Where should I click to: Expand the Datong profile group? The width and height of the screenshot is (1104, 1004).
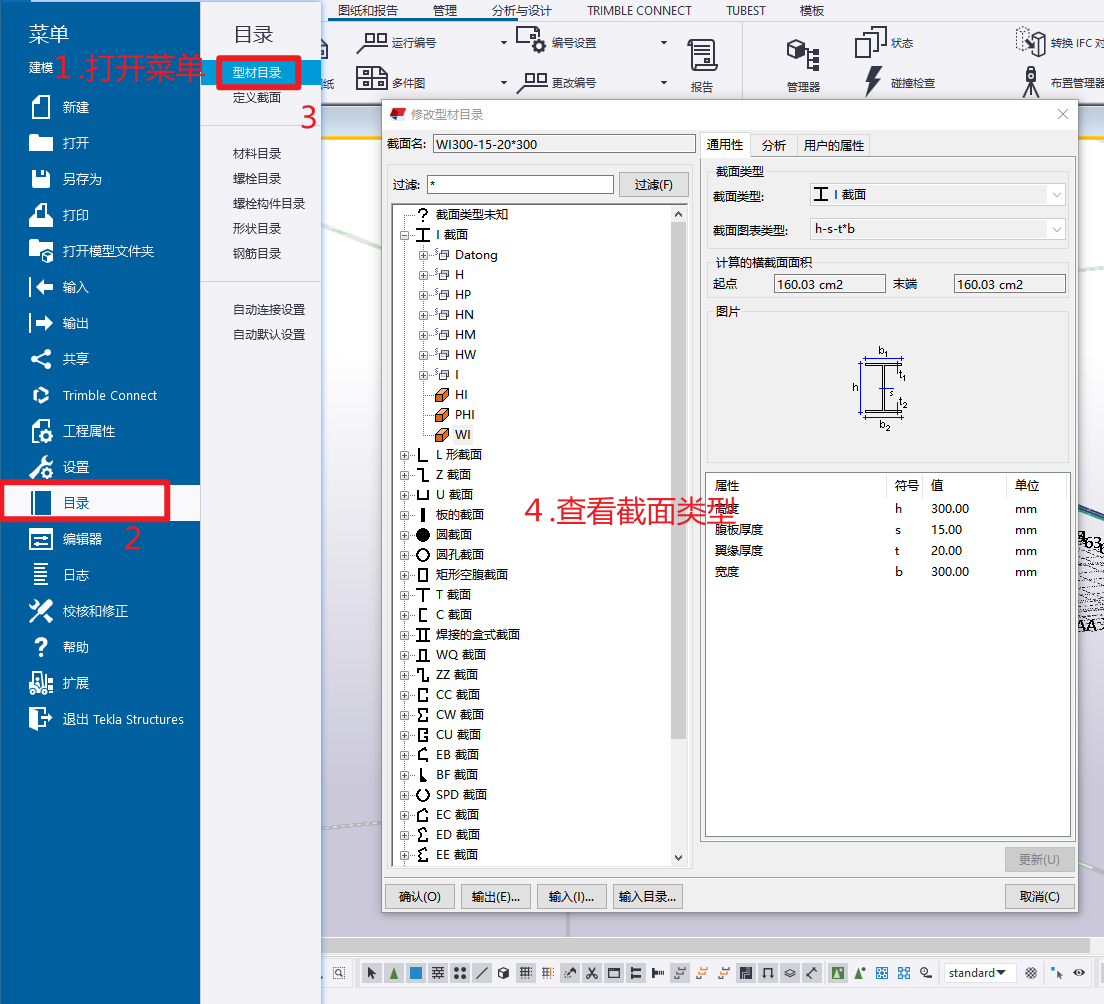(423, 255)
